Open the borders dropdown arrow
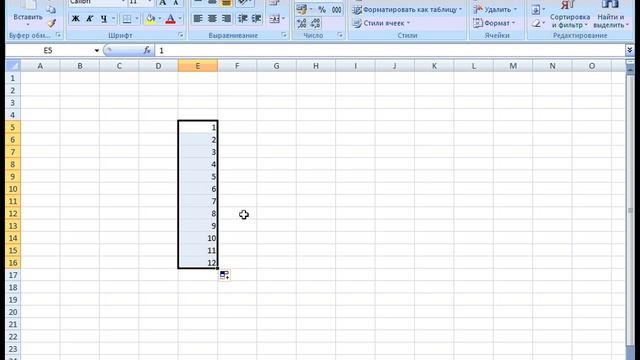The height and width of the screenshot is (360, 640). pyautogui.click(x=136, y=19)
